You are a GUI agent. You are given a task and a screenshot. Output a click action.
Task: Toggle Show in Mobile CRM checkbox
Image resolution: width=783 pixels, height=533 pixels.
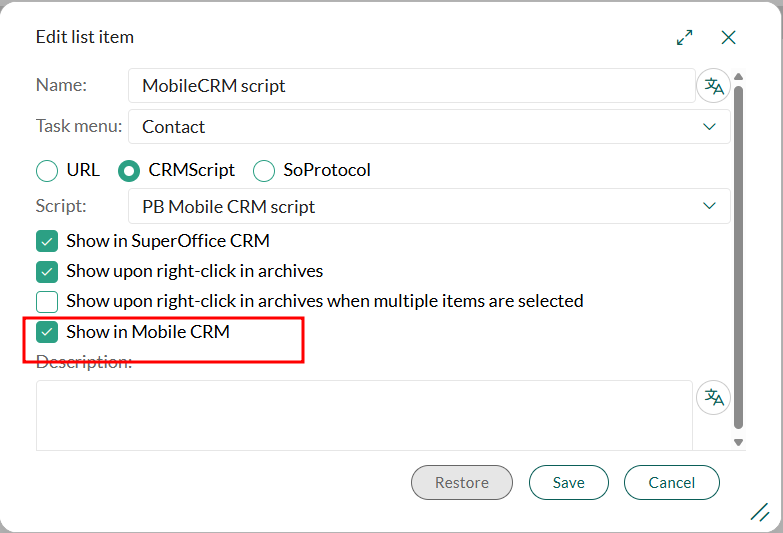click(47, 331)
